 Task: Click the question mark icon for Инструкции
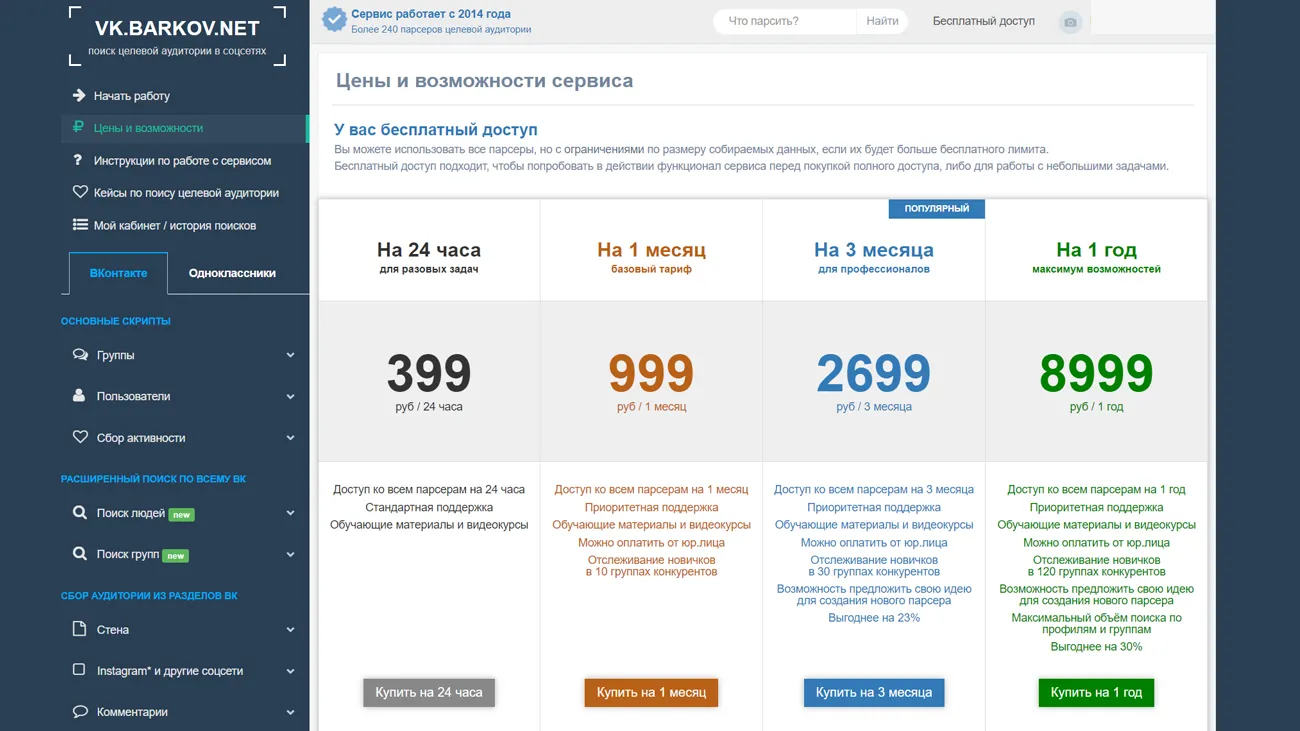(x=78, y=160)
